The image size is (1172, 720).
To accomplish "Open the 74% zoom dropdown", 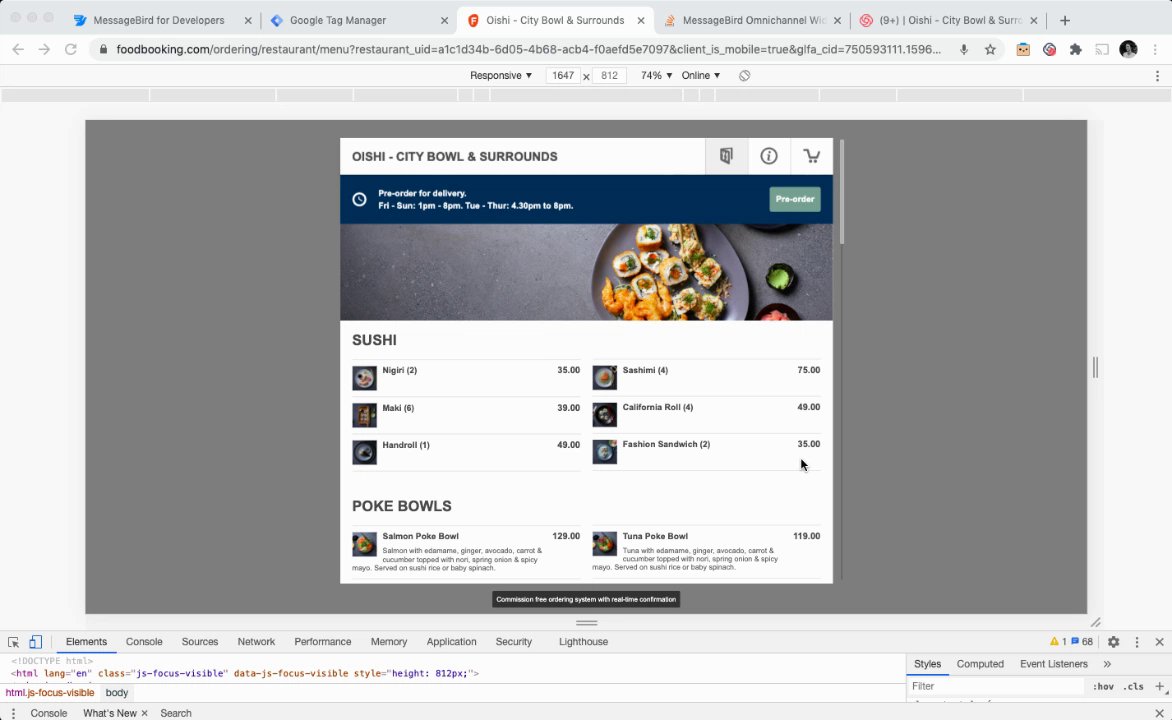I will (x=656, y=76).
